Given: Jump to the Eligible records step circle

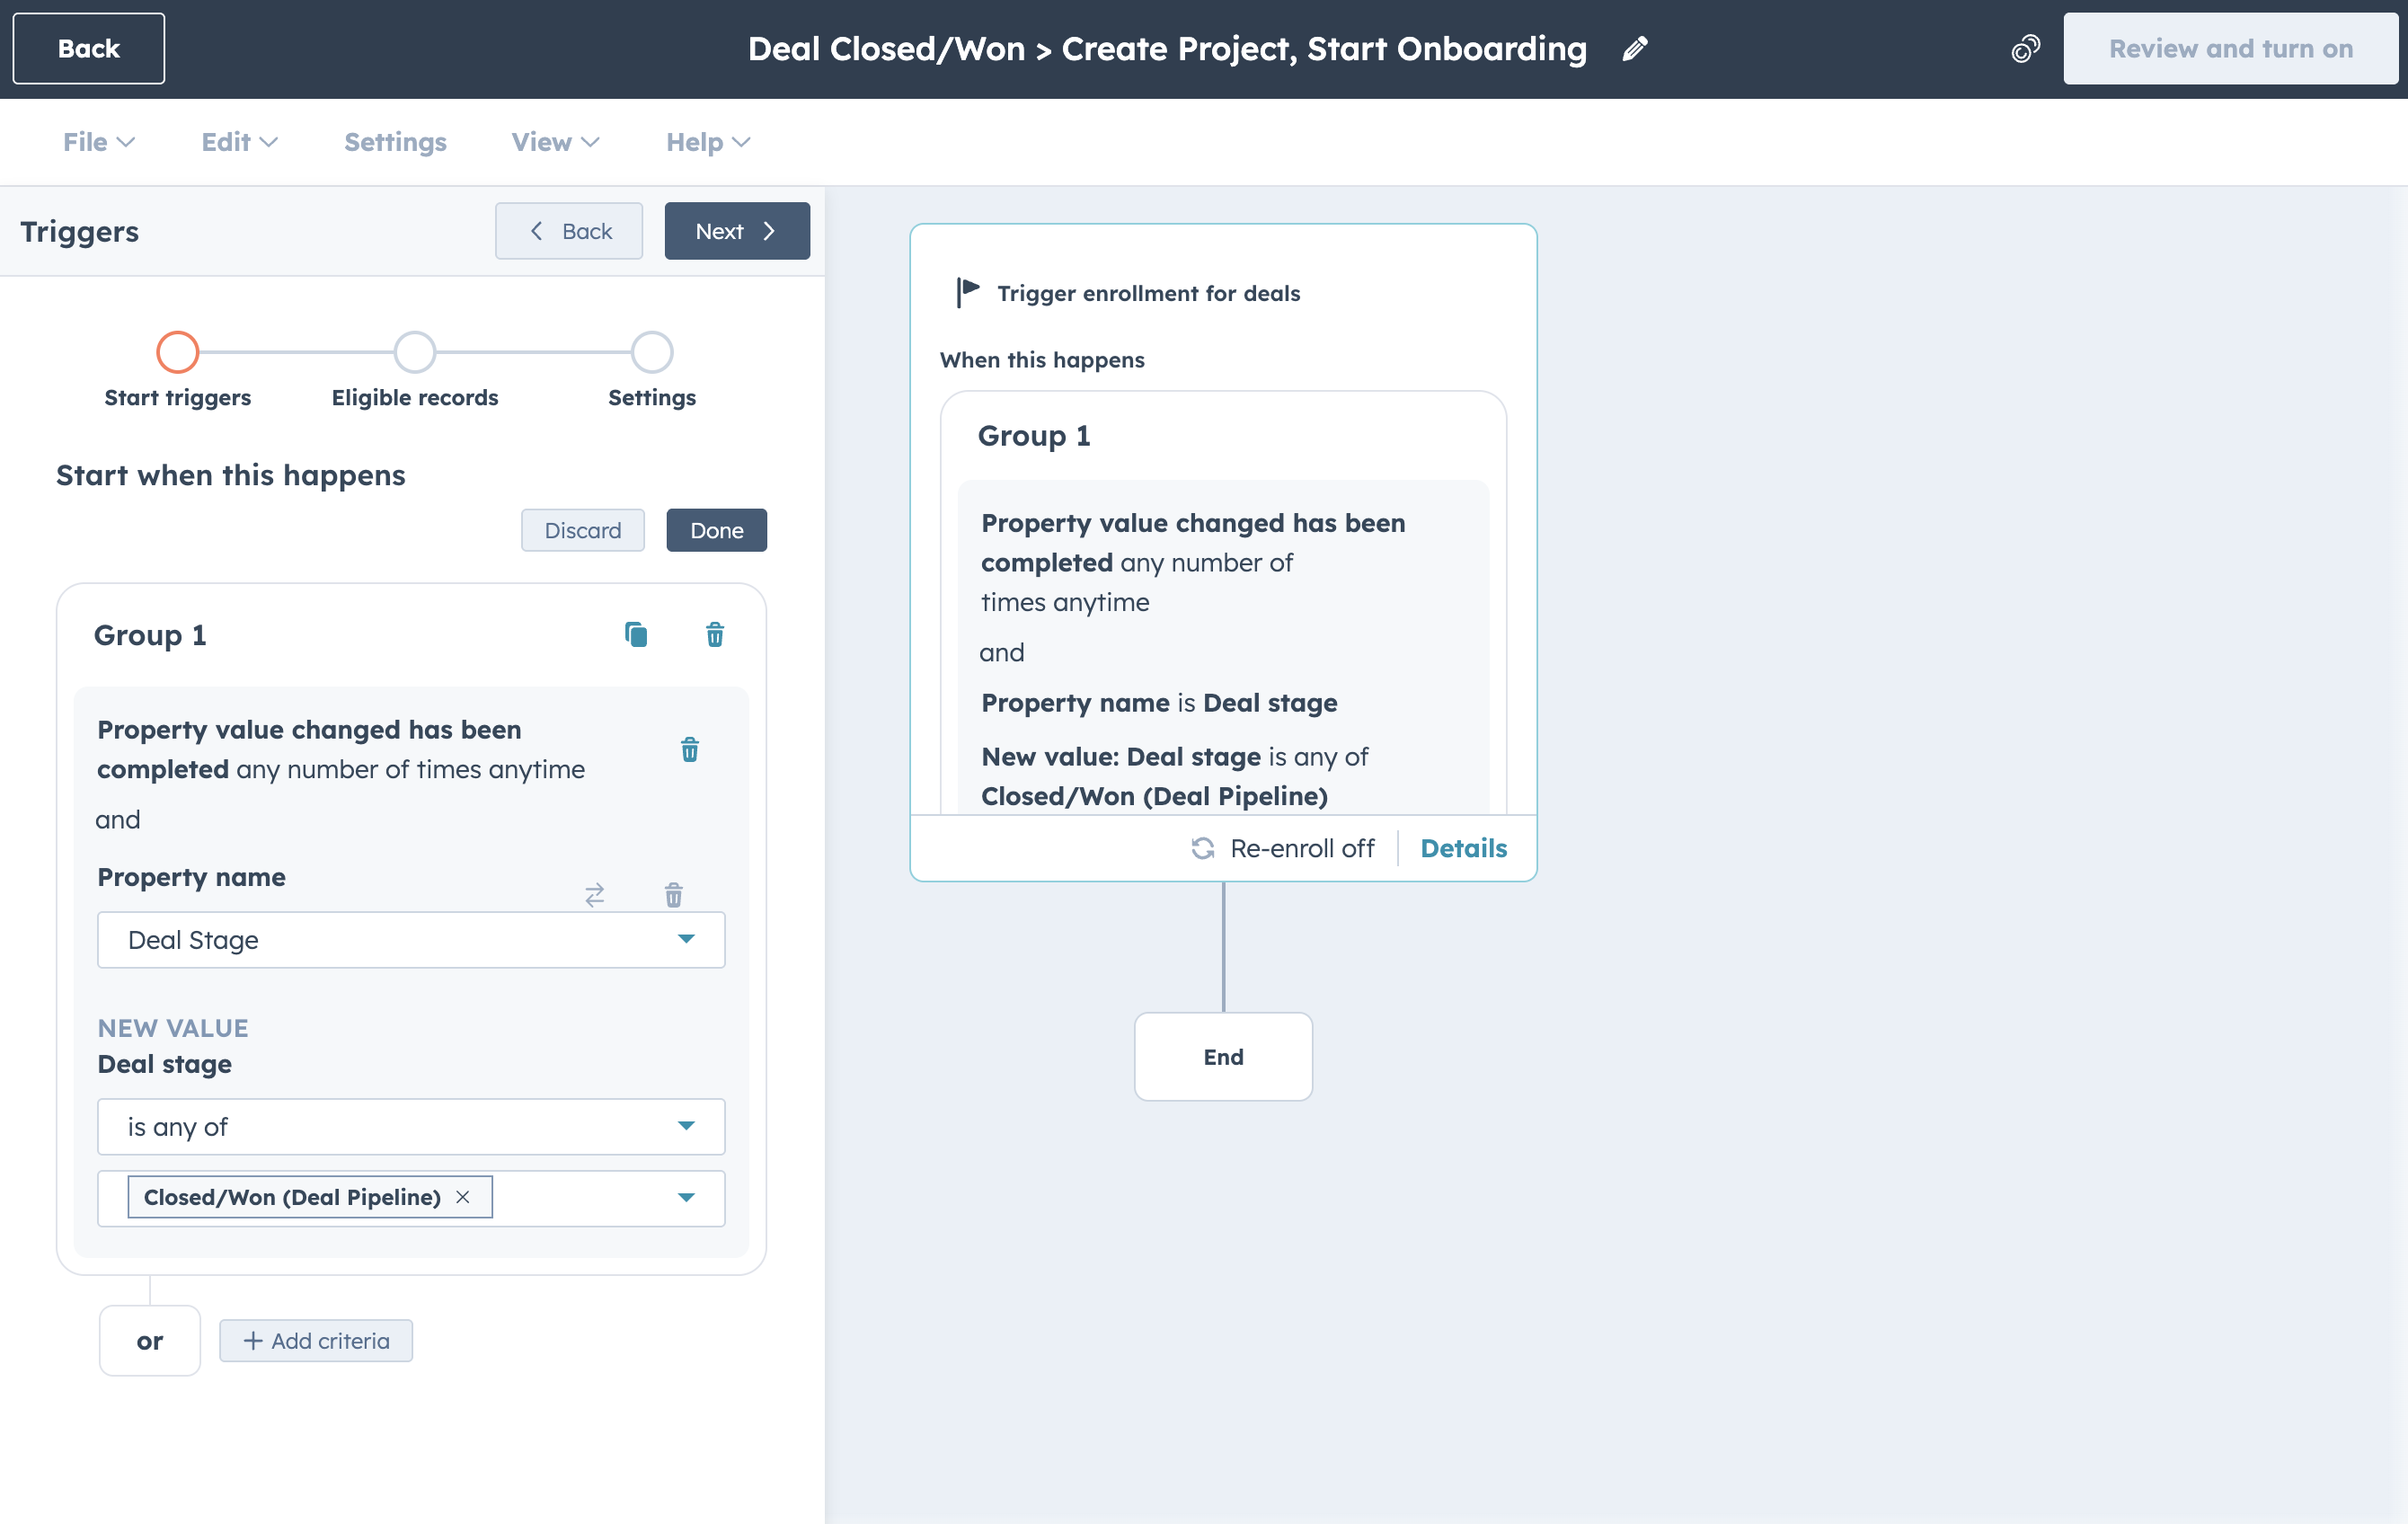Looking at the screenshot, I should point(414,352).
